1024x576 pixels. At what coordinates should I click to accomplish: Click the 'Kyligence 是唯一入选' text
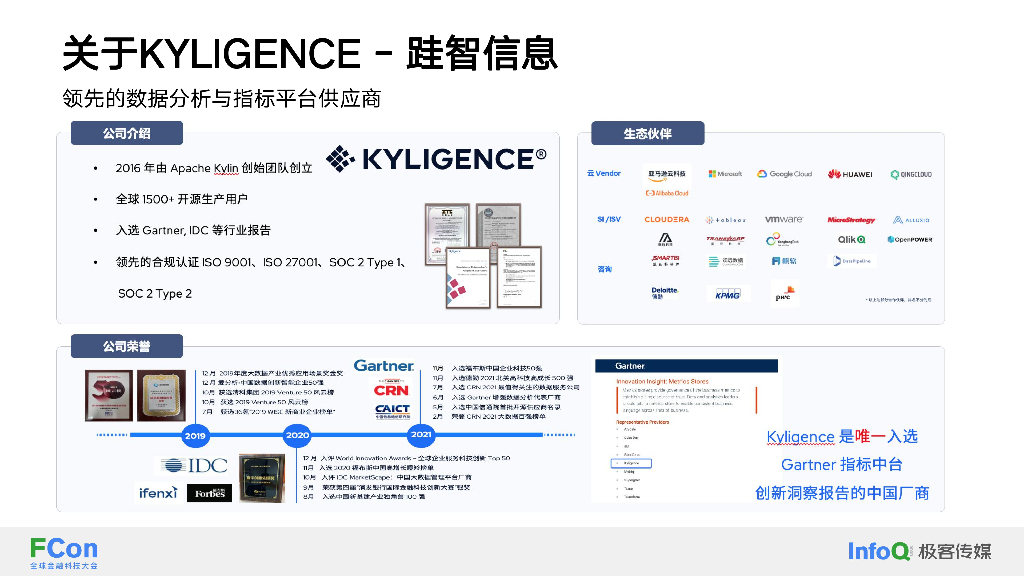pyautogui.click(x=842, y=436)
